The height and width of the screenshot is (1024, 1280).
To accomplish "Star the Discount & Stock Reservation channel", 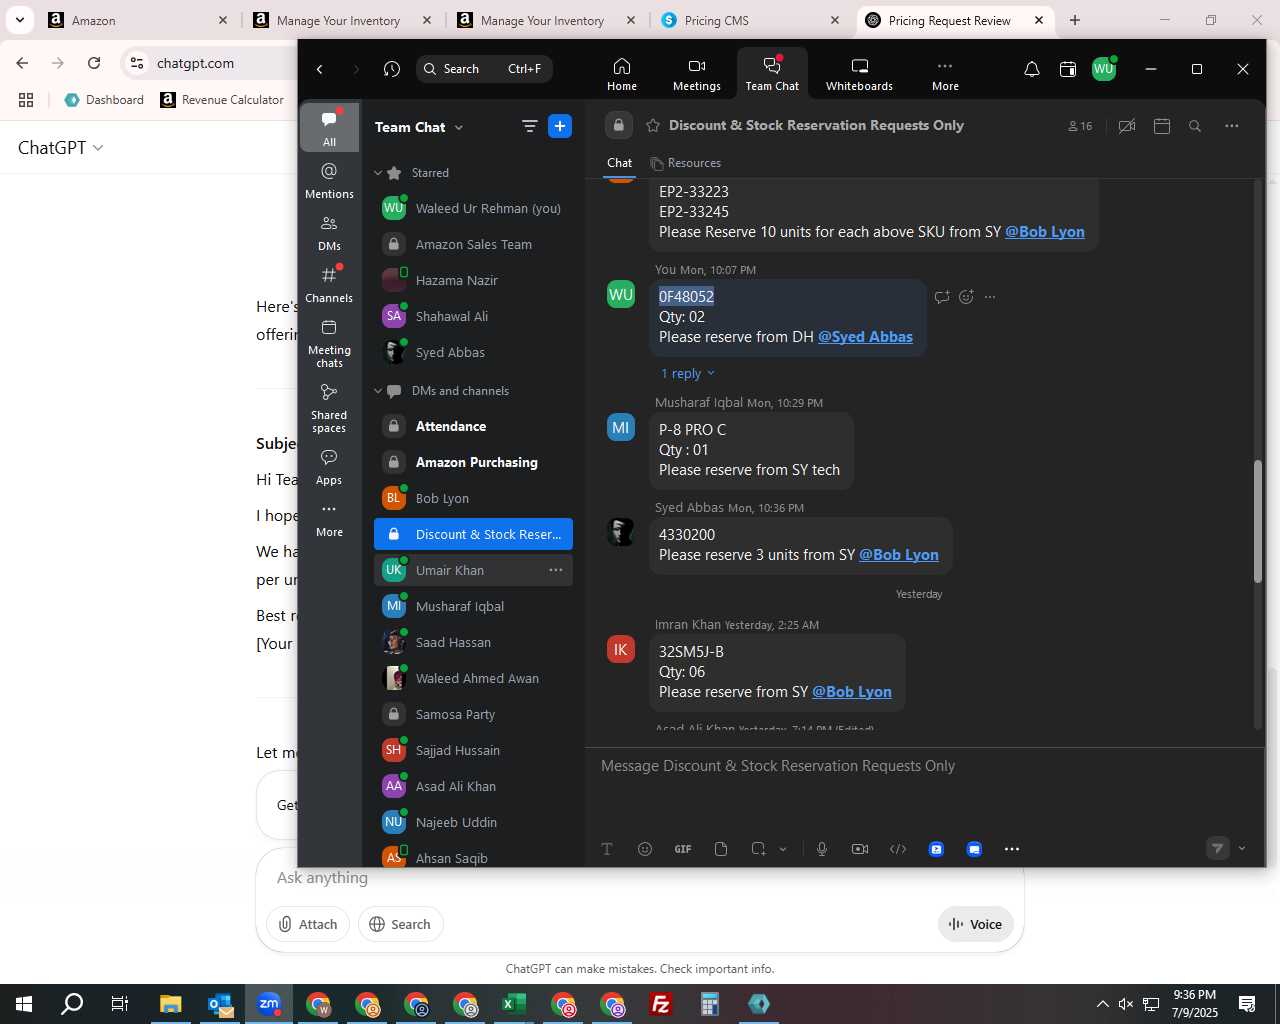I will pos(653,125).
